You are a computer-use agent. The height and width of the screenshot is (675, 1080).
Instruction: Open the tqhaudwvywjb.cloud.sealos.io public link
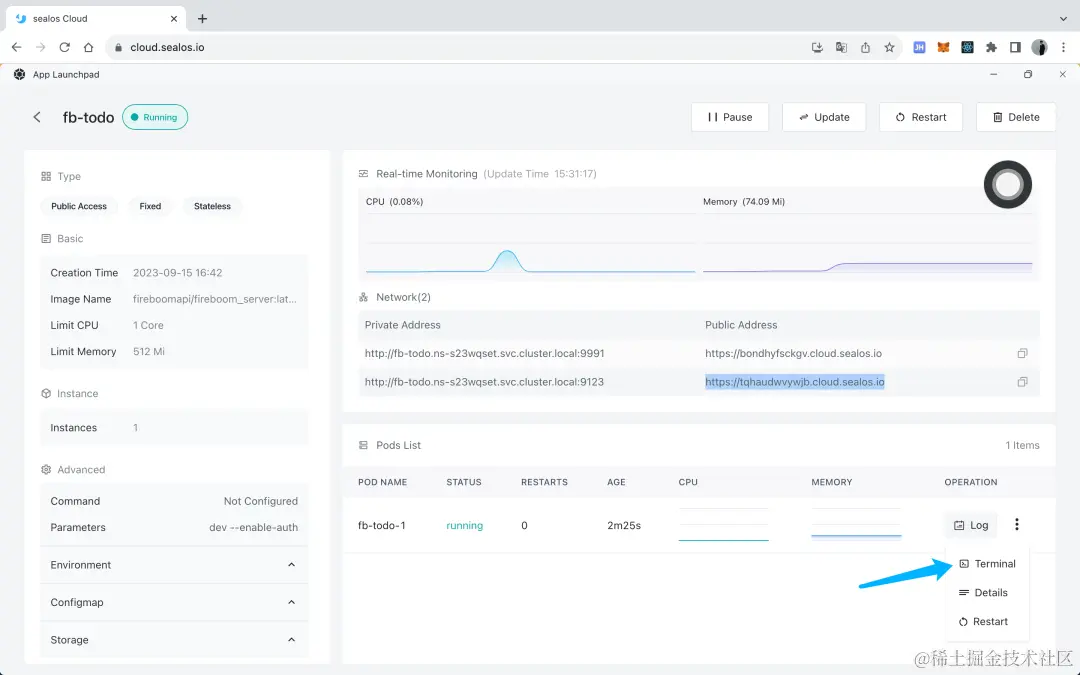[x=795, y=382]
